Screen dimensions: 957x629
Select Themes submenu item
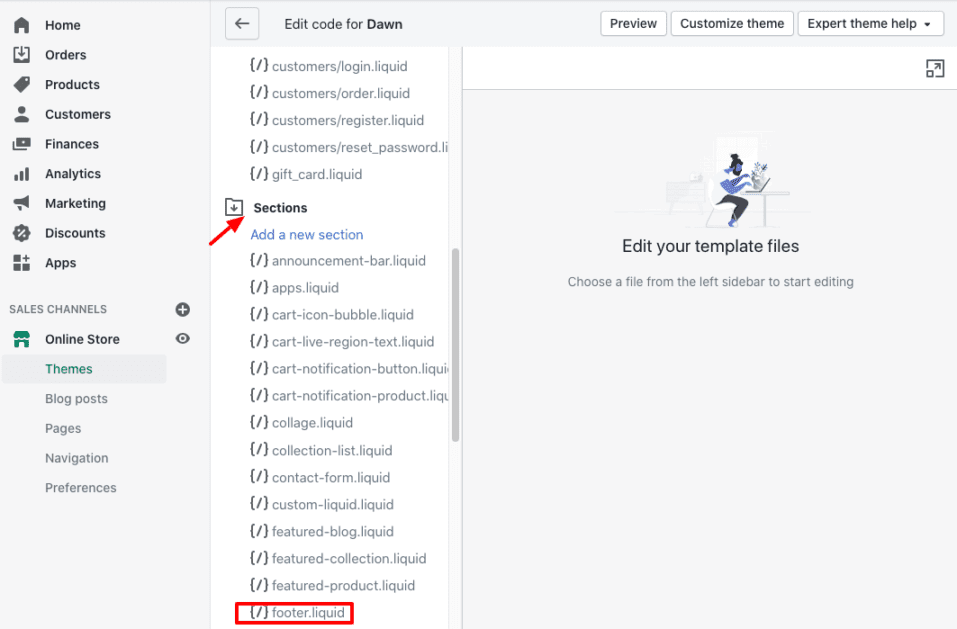click(68, 369)
